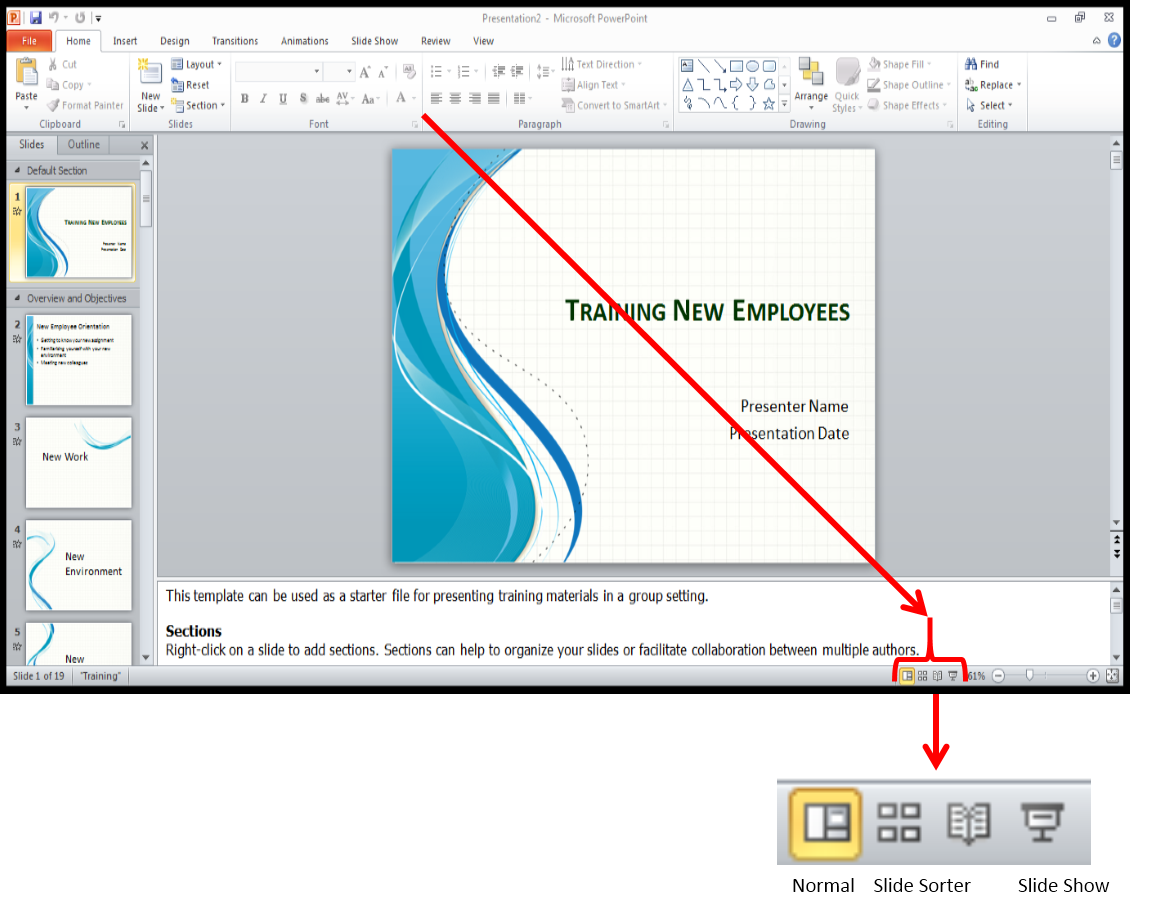Select the Find icon in Editing group
Screen dimensions: 1161x911
pyautogui.click(x=986, y=63)
